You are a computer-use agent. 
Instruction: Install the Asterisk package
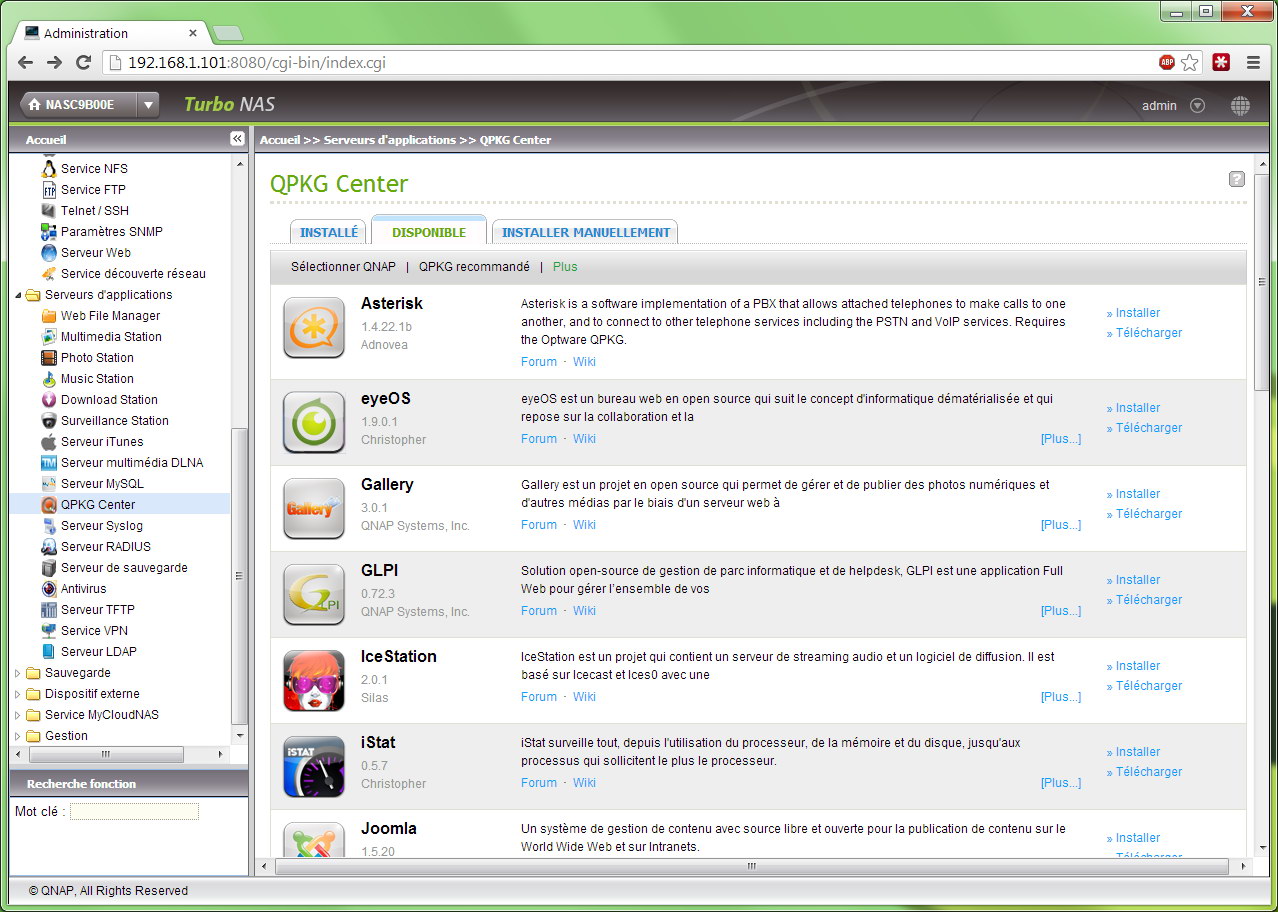coord(1133,313)
